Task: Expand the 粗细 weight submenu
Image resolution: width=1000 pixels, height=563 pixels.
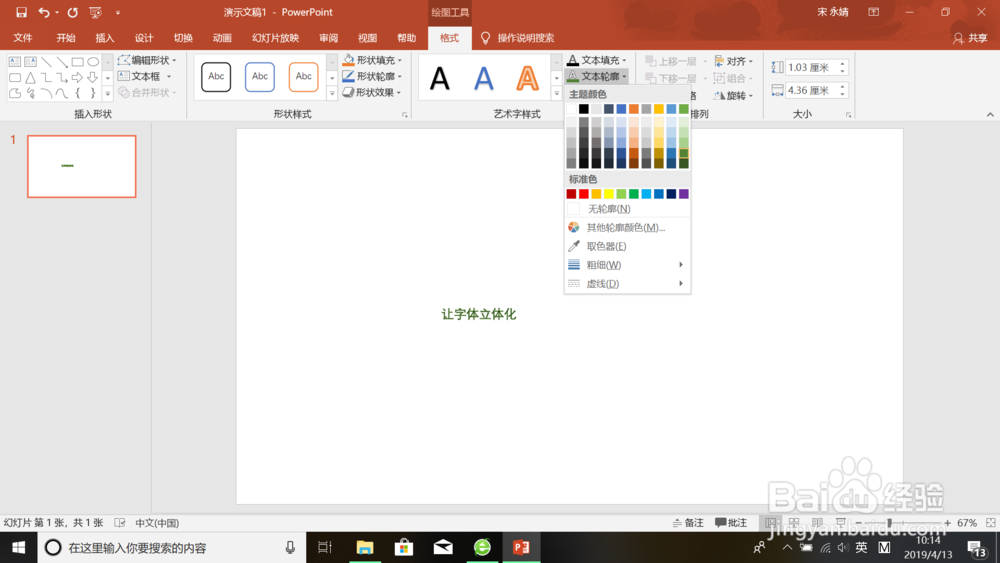Action: (628, 265)
